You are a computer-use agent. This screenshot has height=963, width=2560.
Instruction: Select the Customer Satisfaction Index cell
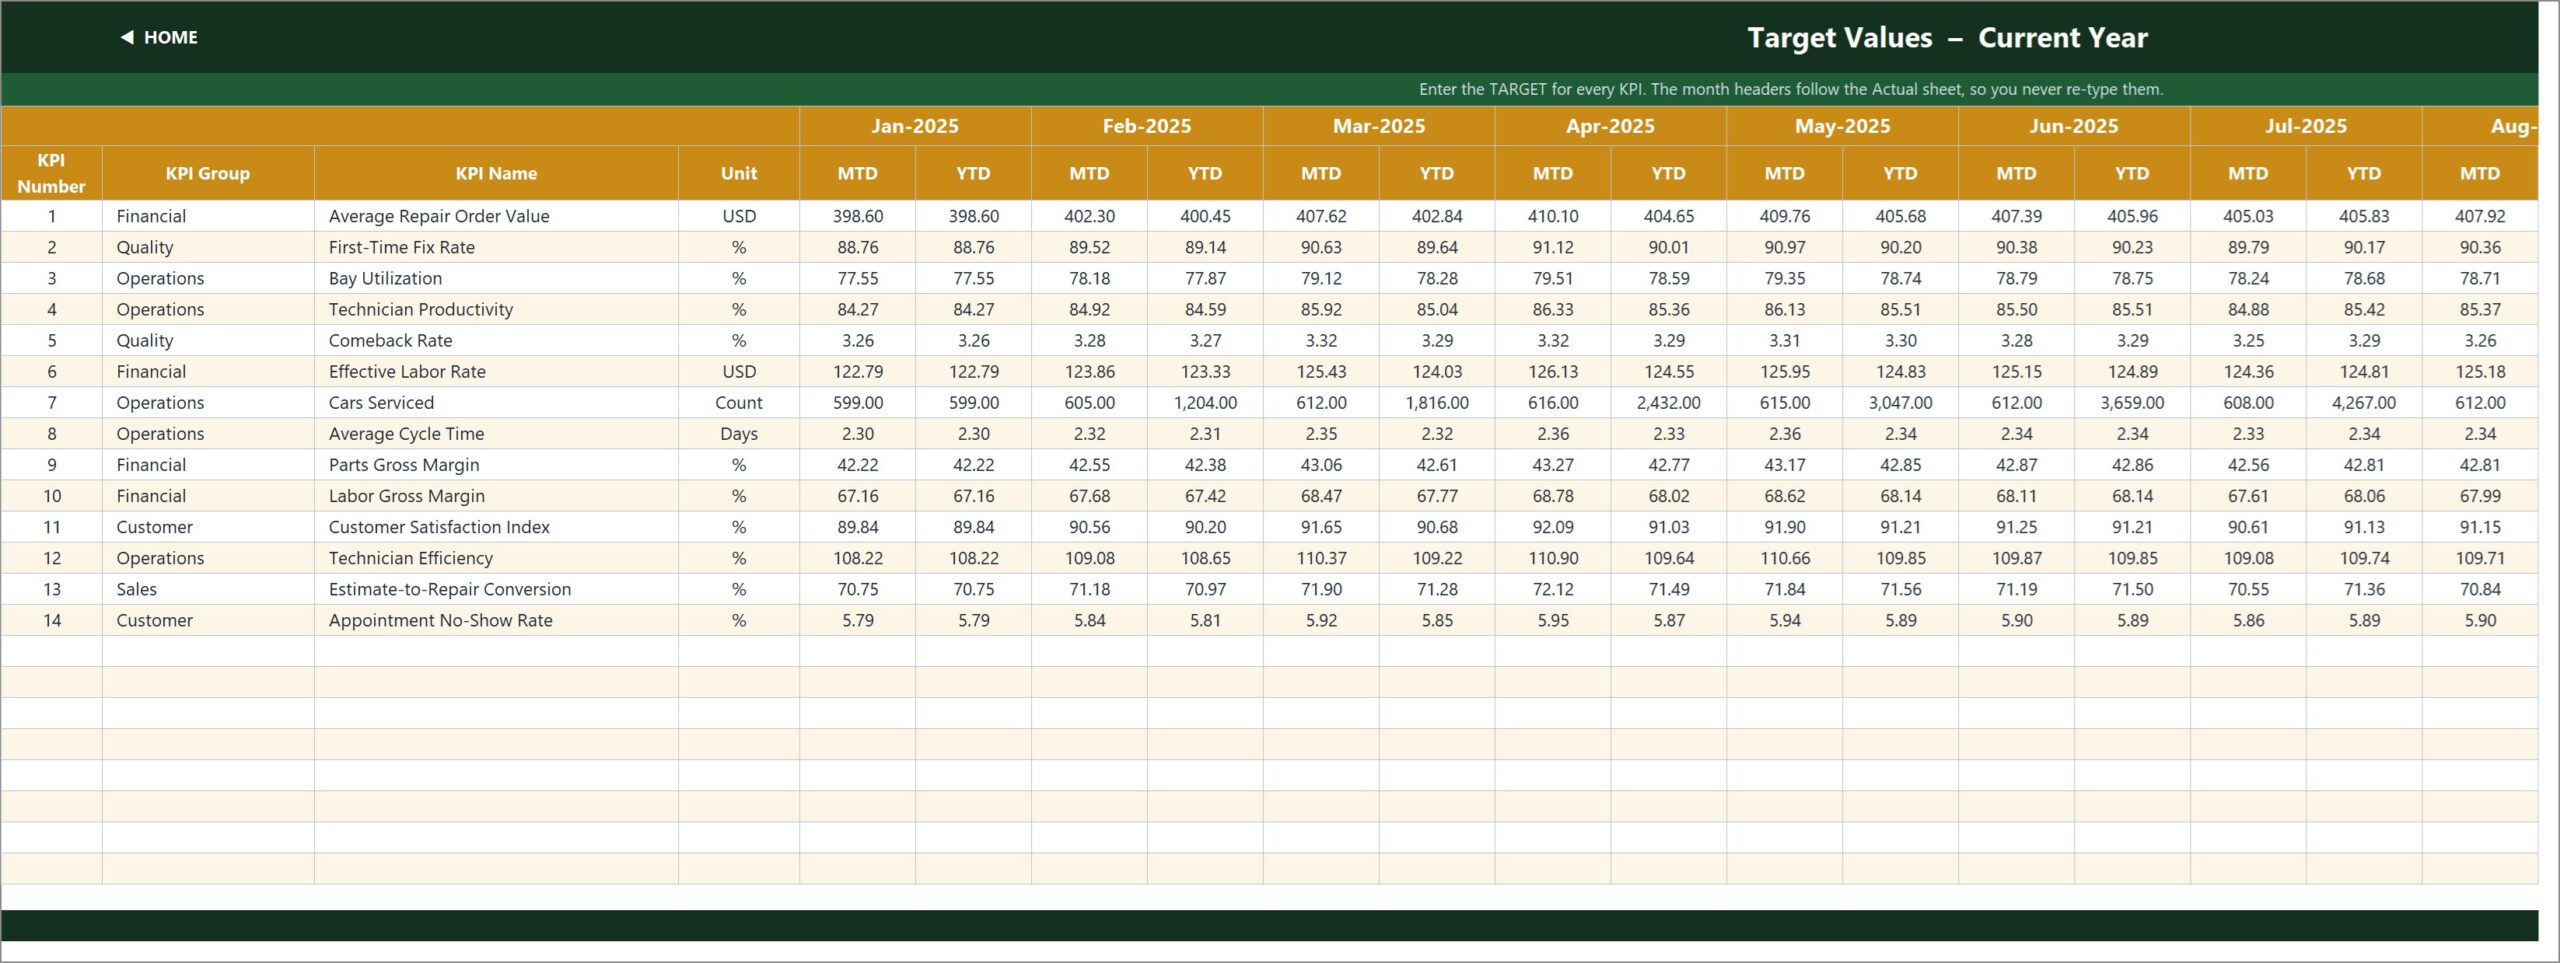click(x=496, y=526)
